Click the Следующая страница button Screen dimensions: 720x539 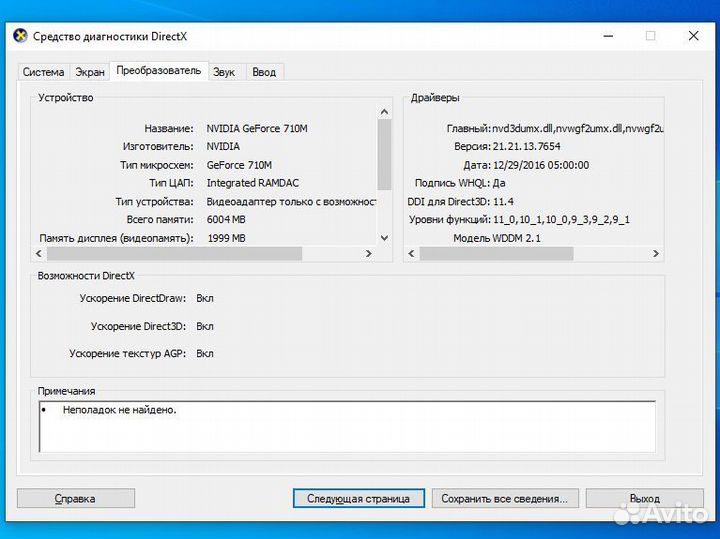point(359,499)
